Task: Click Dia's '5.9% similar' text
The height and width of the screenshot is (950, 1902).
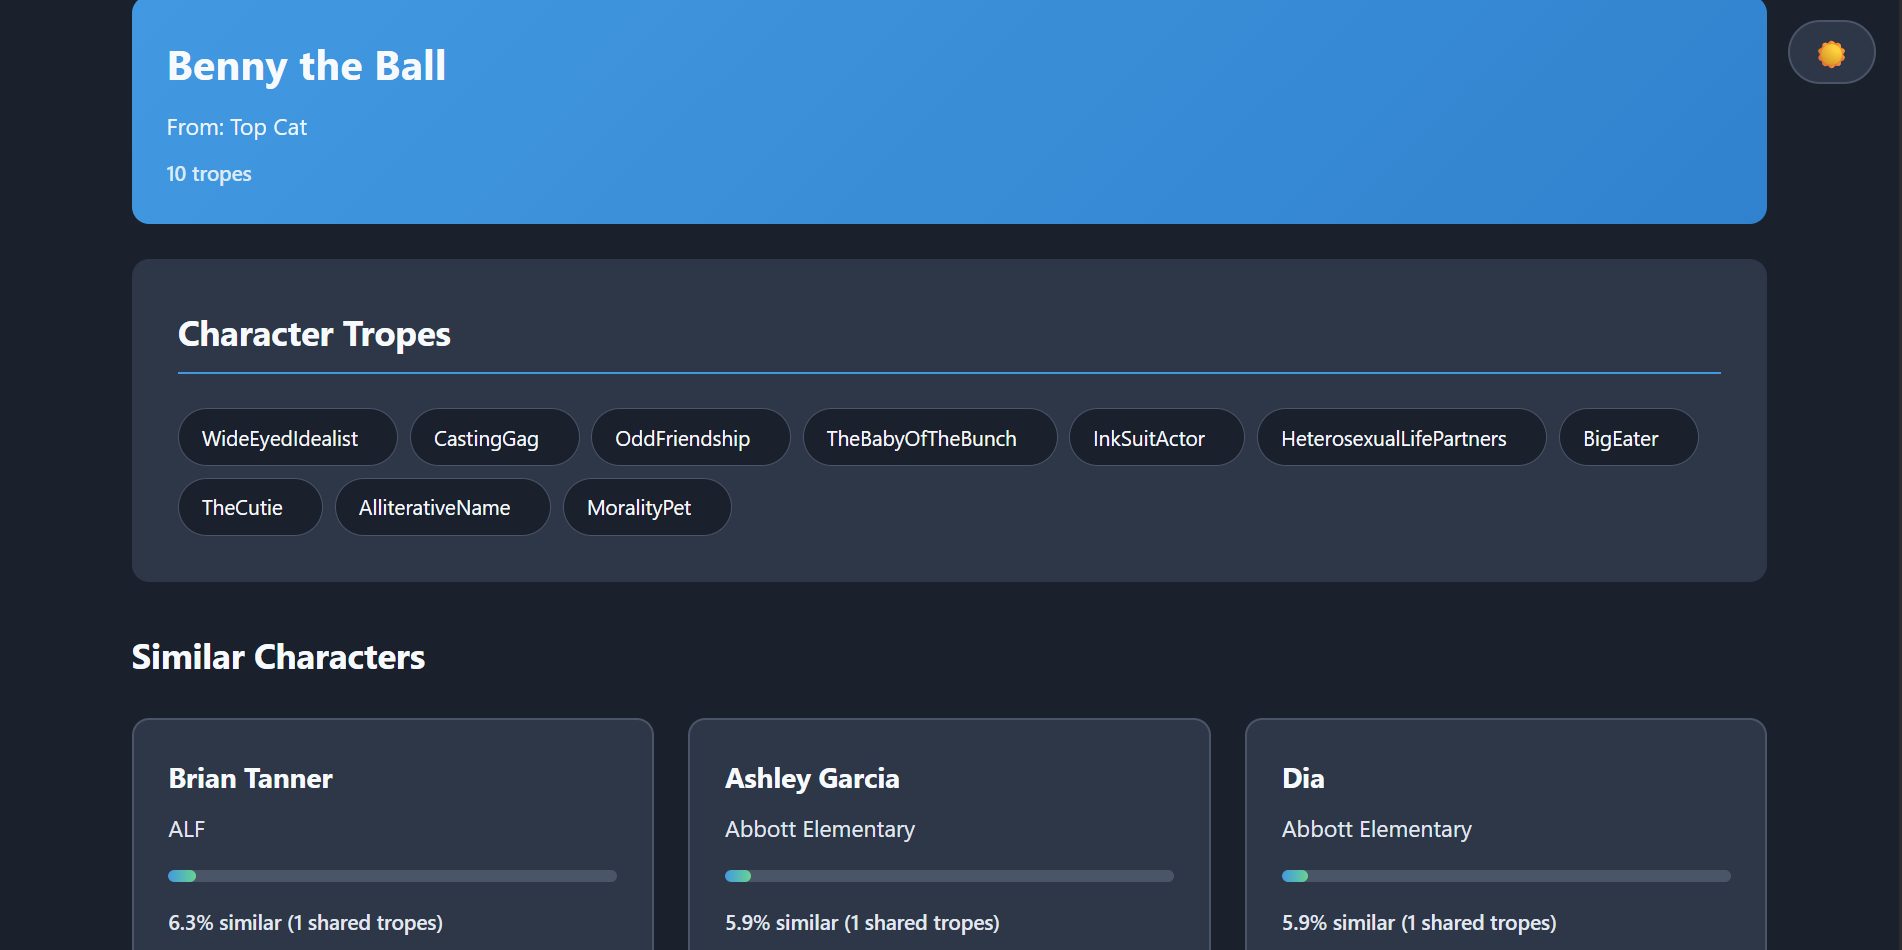Action: click(x=1419, y=922)
